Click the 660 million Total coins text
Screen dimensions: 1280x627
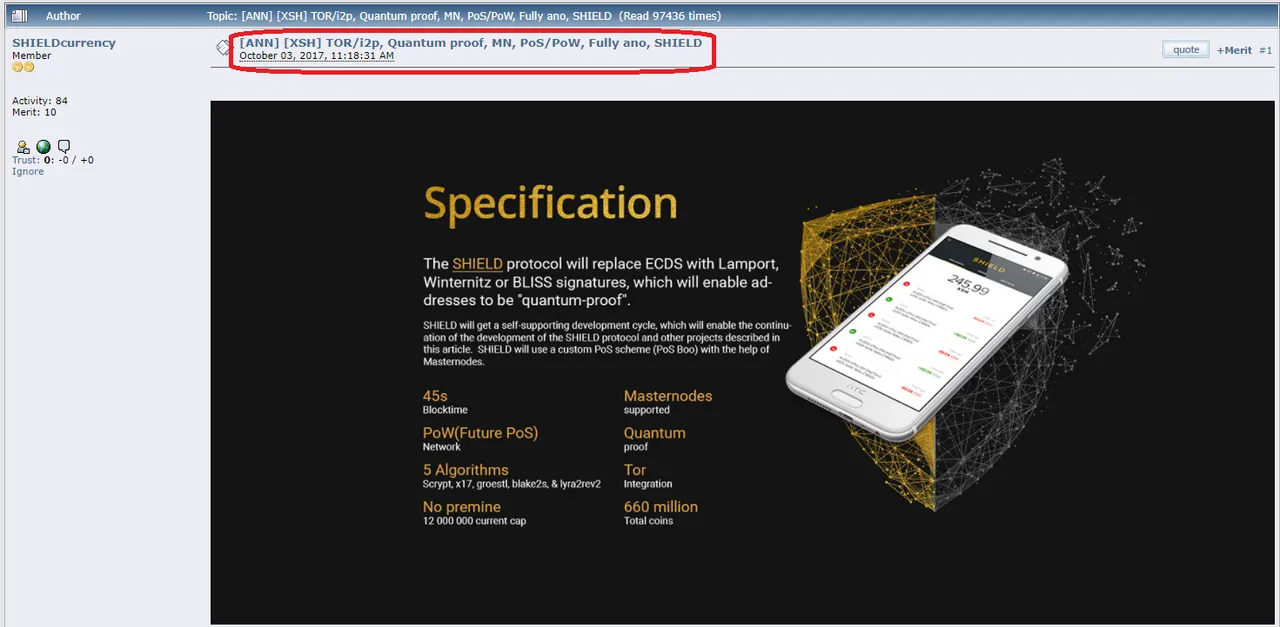pyautogui.click(x=661, y=513)
